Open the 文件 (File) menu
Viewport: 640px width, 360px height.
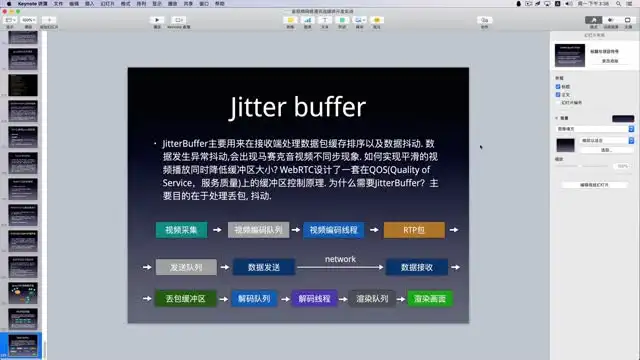pyautogui.click(x=58, y=3)
